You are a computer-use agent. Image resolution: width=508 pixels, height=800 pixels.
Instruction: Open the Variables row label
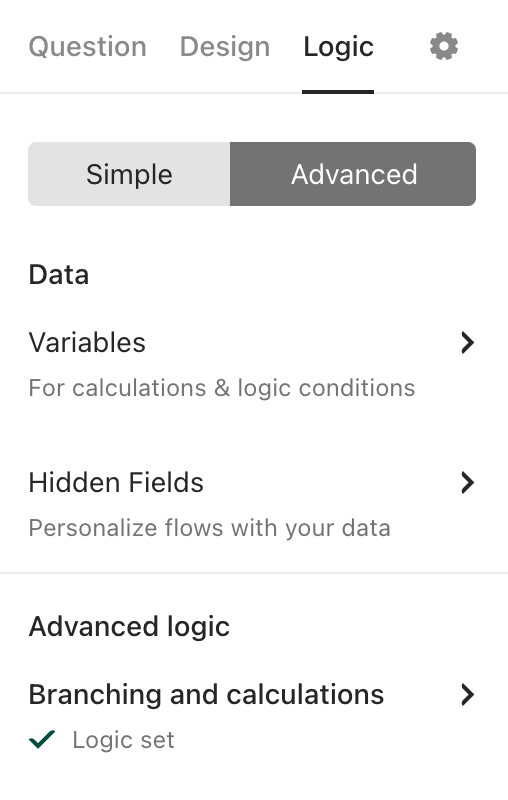[87, 342]
